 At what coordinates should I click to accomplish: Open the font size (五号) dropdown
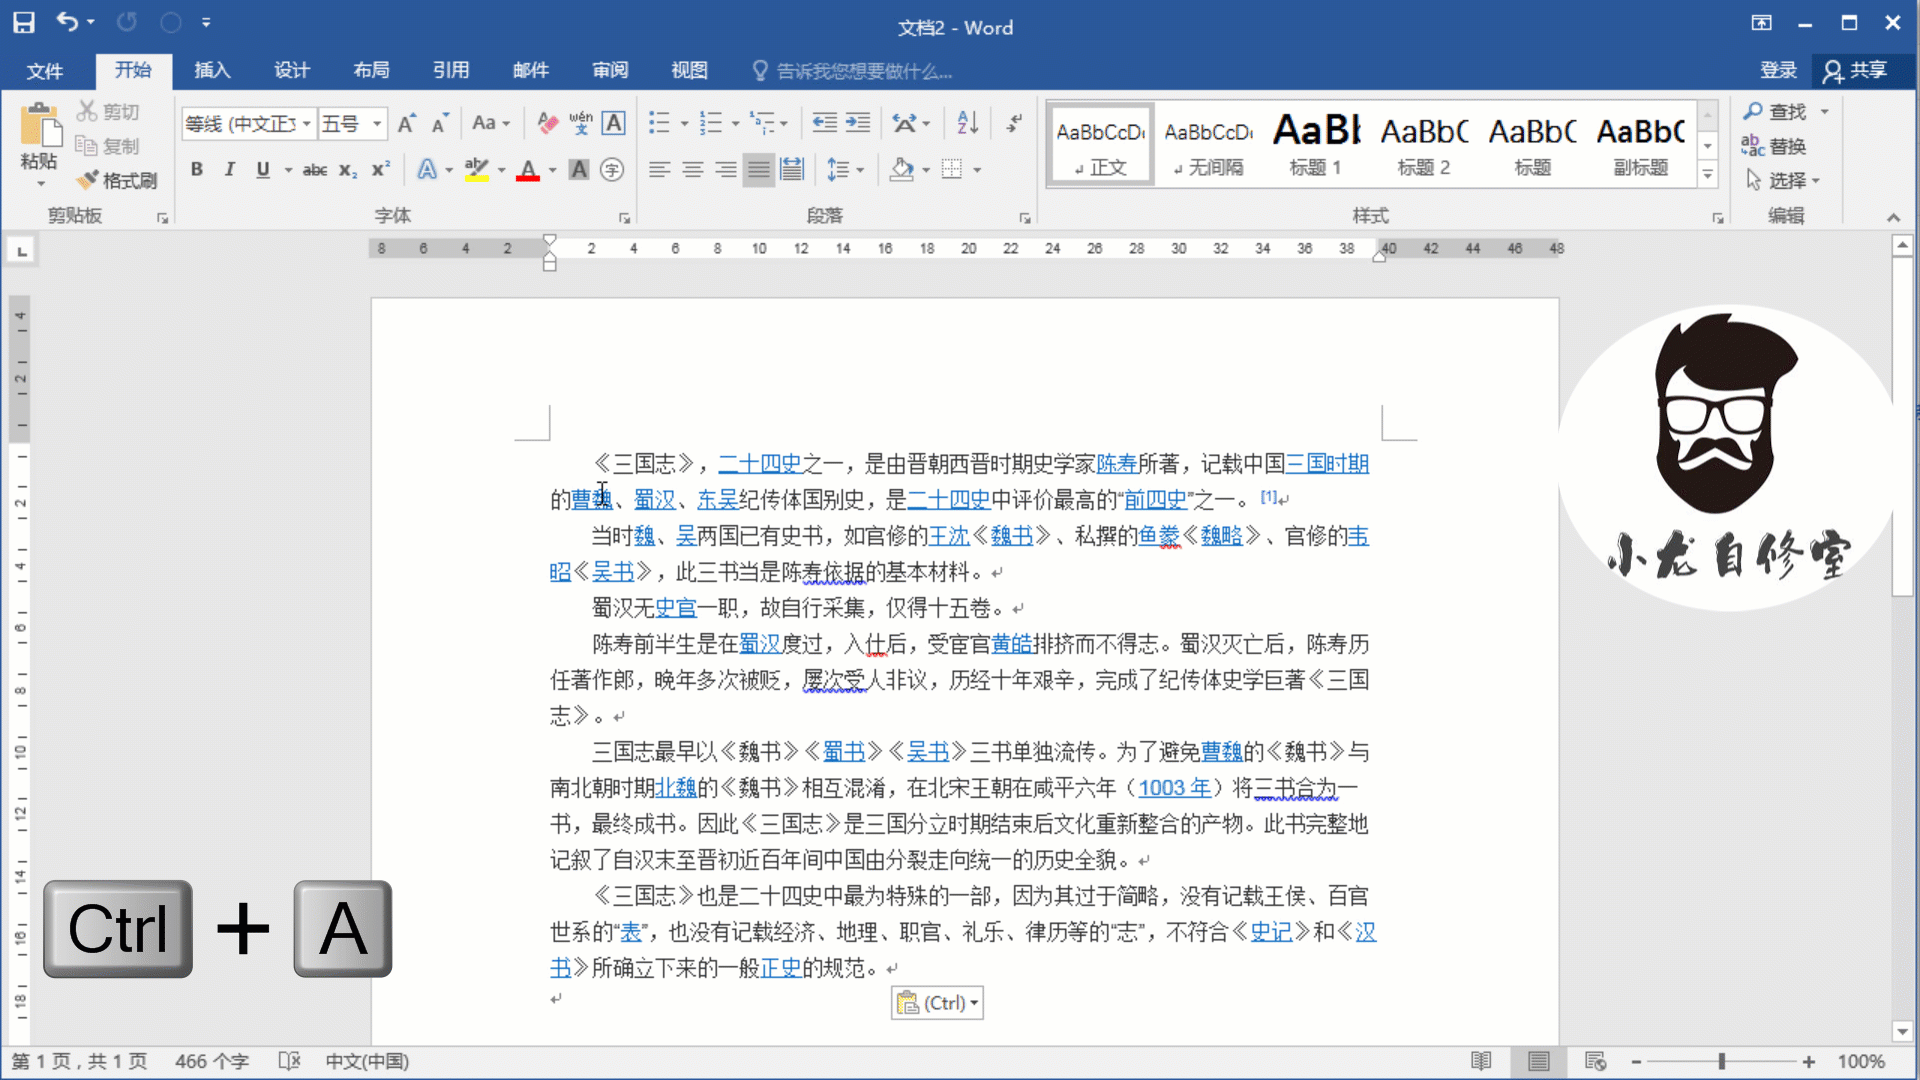coord(377,123)
